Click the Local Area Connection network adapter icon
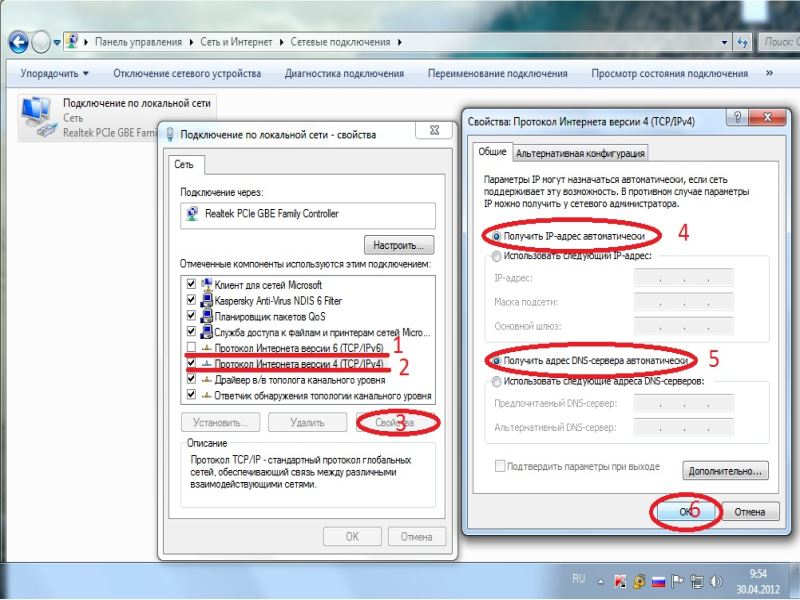Screen dimensions: 800x600 coord(38,115)
